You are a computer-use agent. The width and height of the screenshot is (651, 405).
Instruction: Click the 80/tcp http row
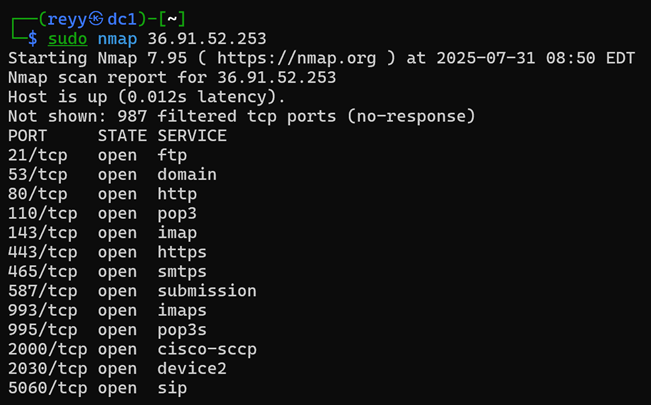coord(103,194)
